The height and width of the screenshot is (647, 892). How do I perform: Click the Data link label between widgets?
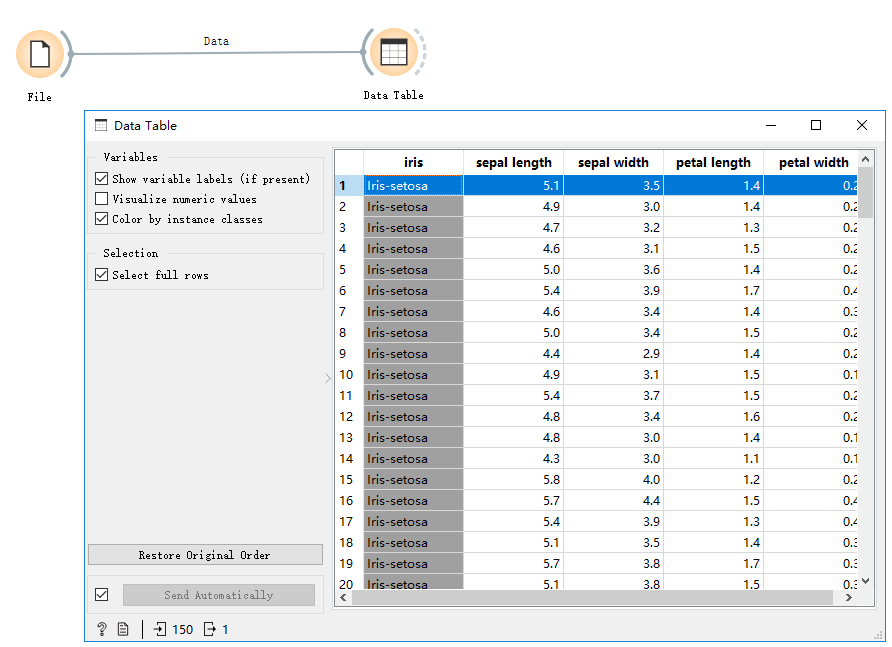point(216,41)
